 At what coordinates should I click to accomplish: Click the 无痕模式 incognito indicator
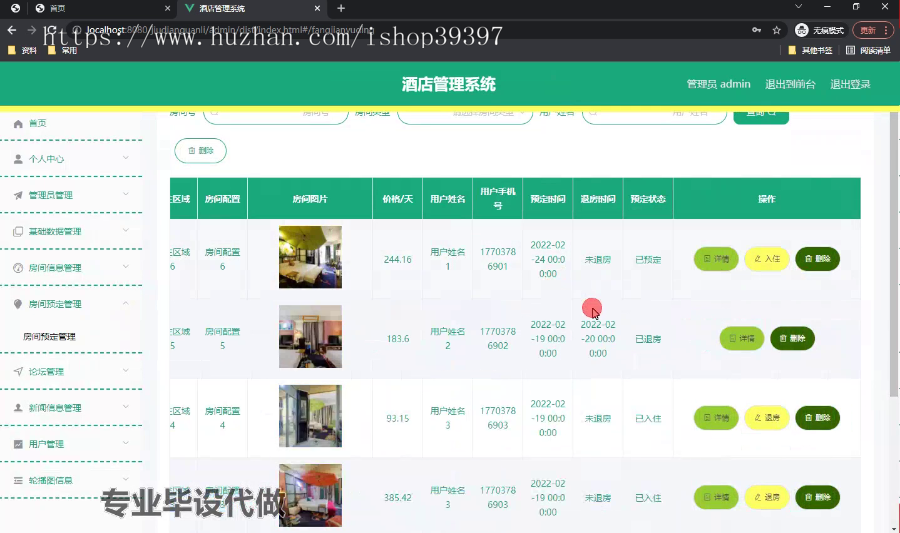pos(819,30)
